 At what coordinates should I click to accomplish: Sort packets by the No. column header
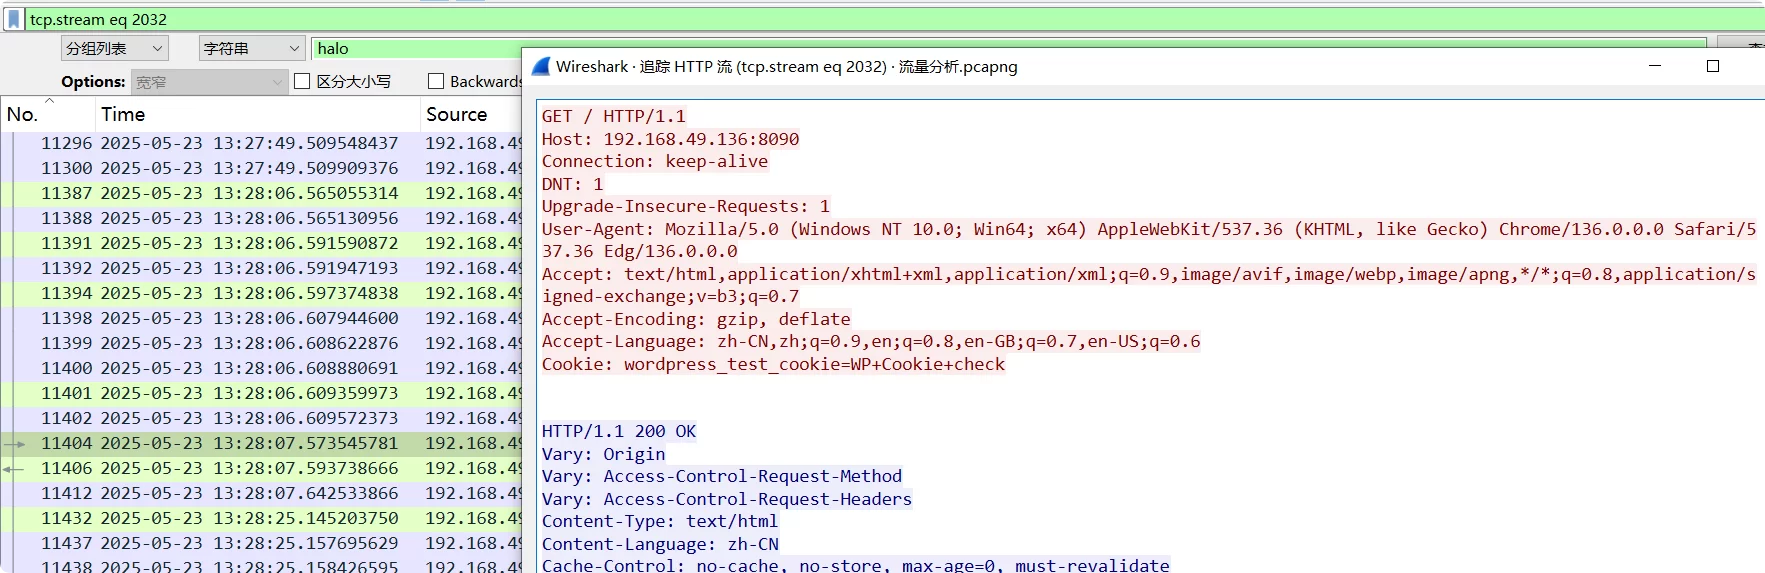click(x=23, y=114)
